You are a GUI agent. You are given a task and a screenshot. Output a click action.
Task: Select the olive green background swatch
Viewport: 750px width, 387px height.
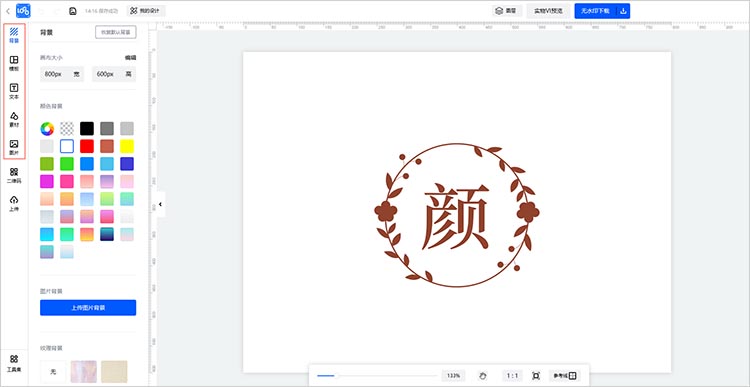click(x=47, y=164)
